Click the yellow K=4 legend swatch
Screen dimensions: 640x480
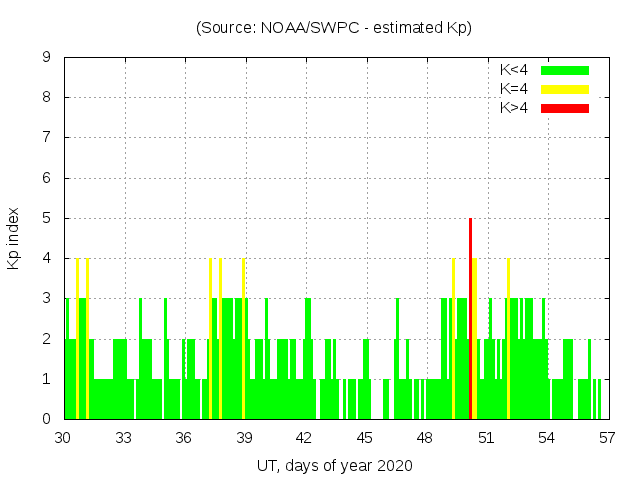(x=565, y=89)
